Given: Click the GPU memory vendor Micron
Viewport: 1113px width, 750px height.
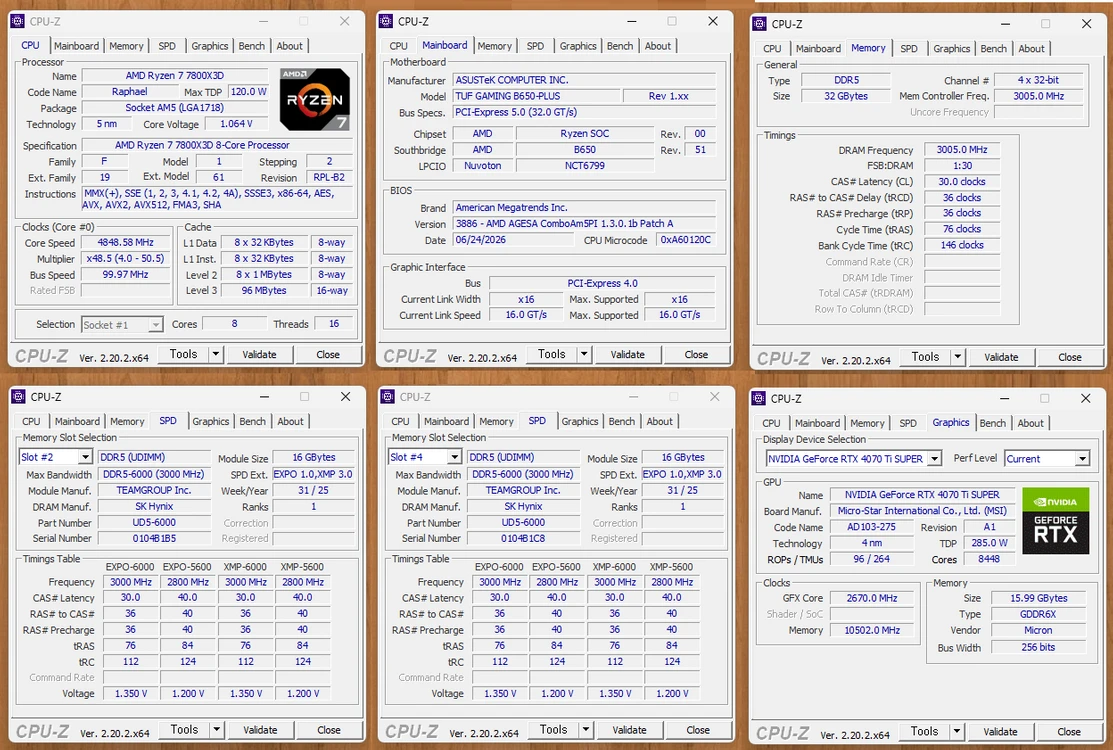Looking at the screenshot, I should 1038,630.
